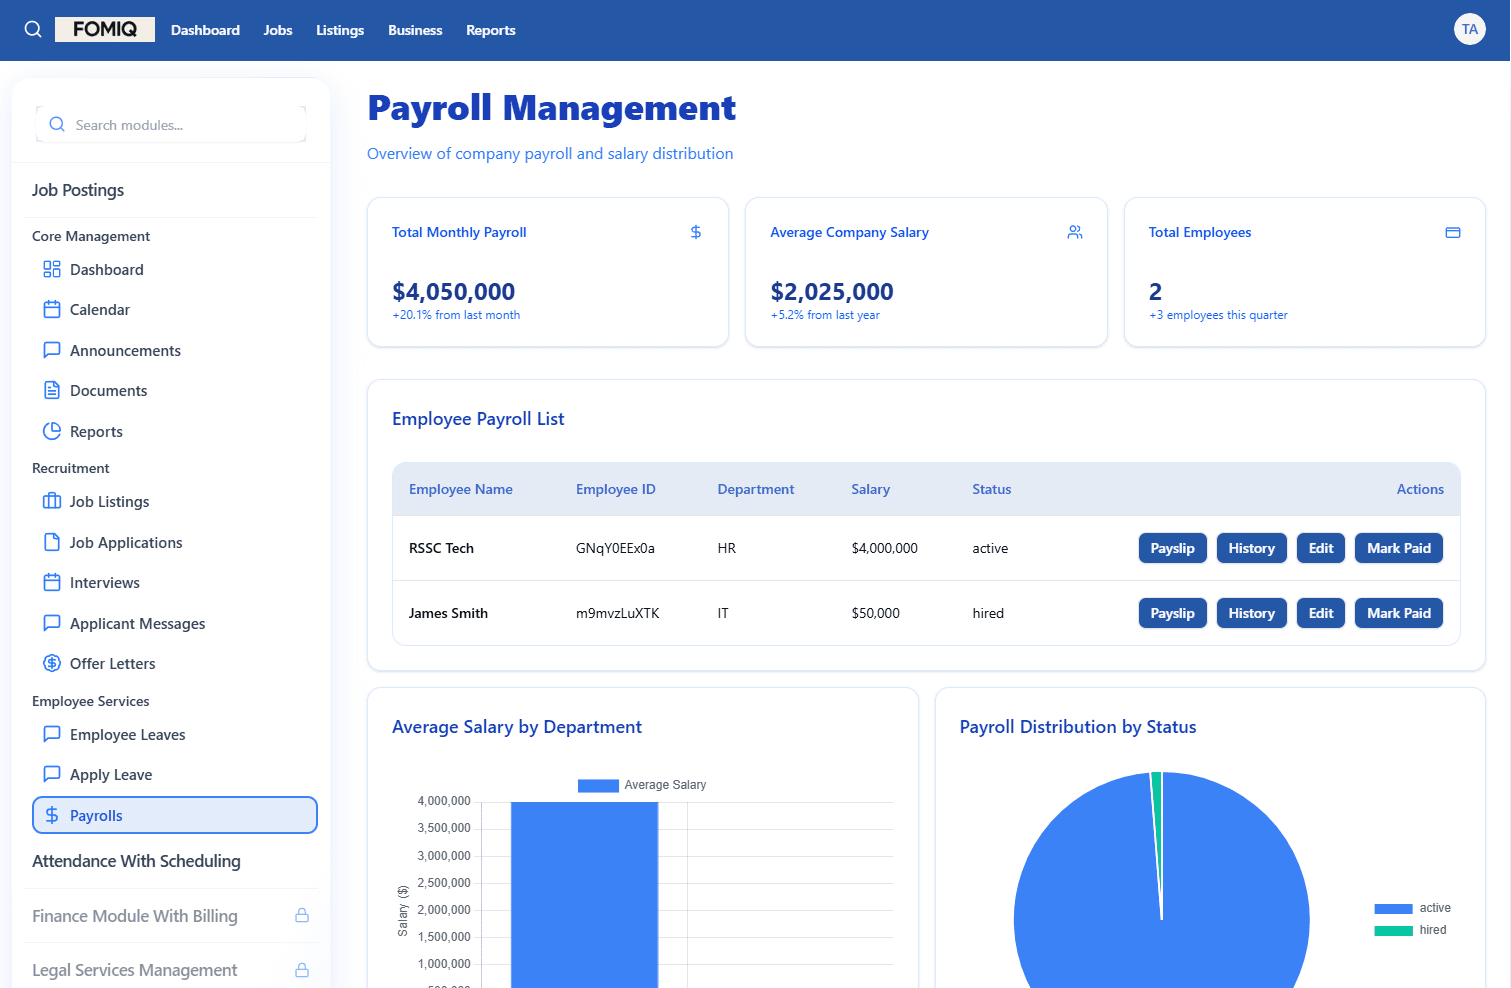Viewport: 1511px width, 988px height.
Task: Click the Calendar icon in sidebar
Action: 52,310
